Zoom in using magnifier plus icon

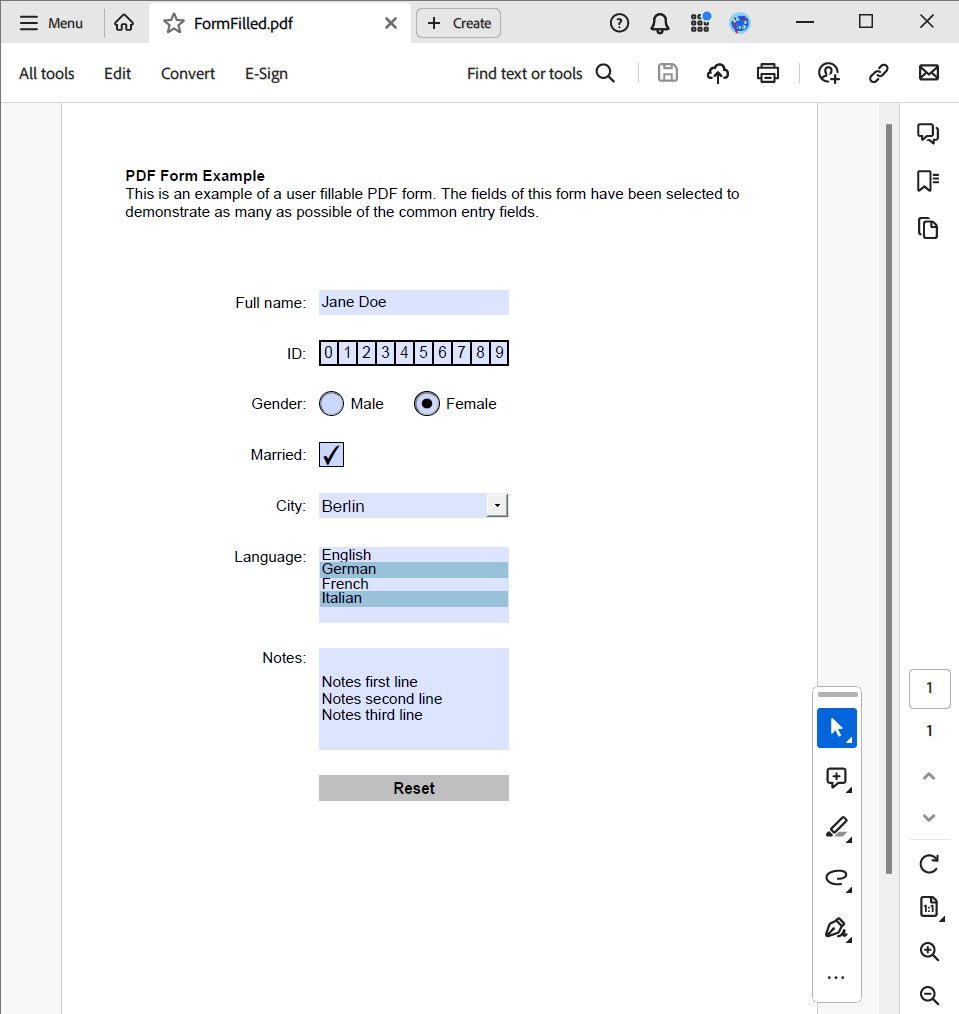tap(929, 951)
